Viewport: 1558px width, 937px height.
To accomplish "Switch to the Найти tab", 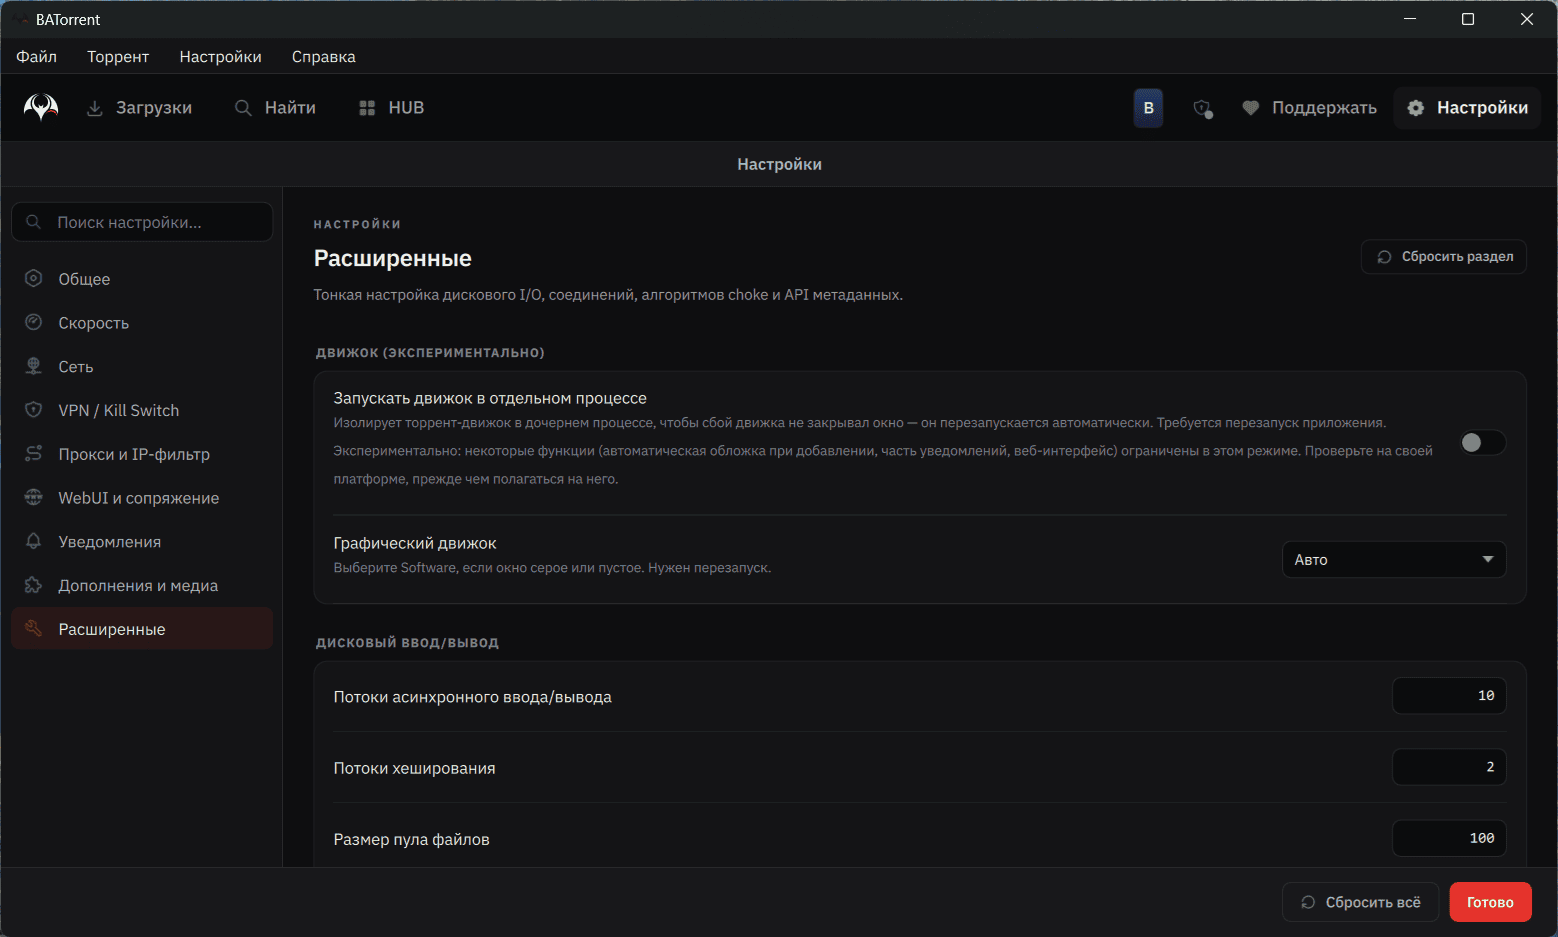I will (x=276, y=108).
